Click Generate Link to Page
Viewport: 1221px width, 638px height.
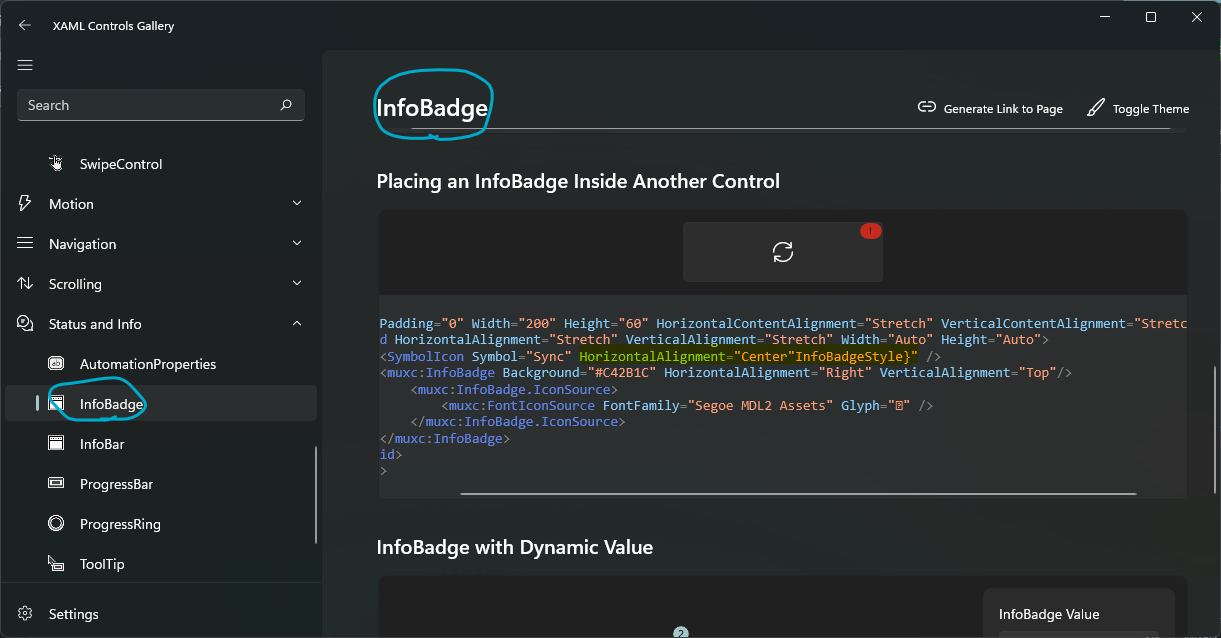point(989,108)
